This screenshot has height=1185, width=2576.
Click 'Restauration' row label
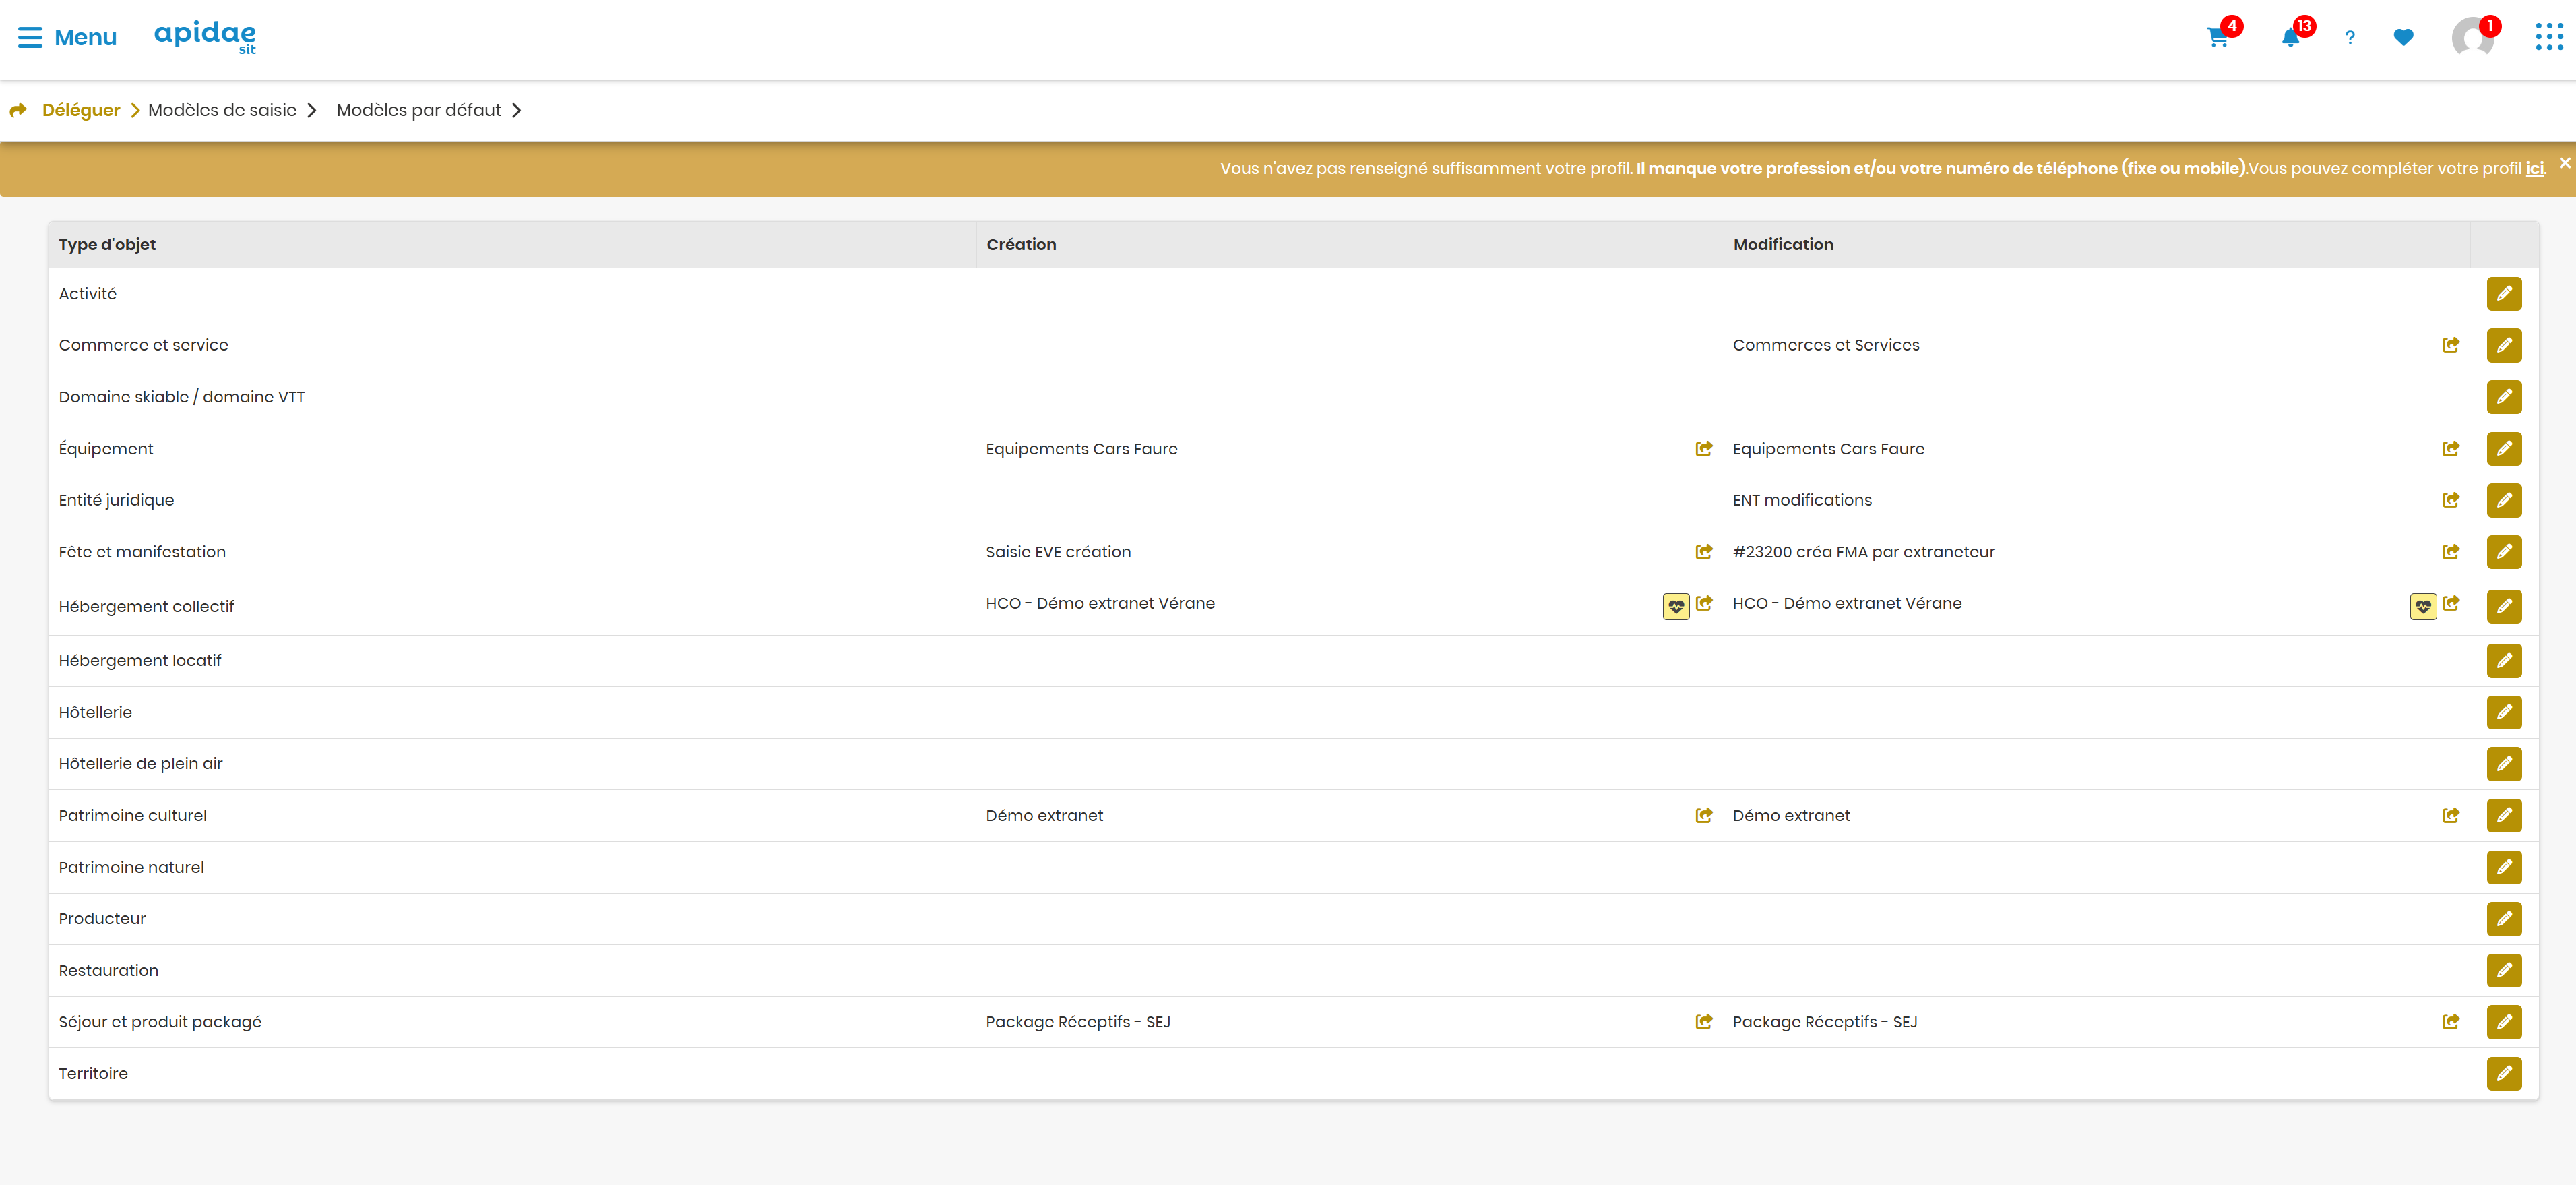(108, 970)
